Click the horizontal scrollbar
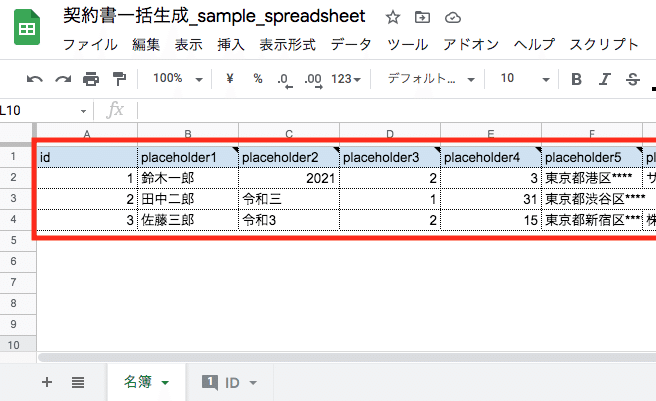The image size is (656, 401). (346, 357)
